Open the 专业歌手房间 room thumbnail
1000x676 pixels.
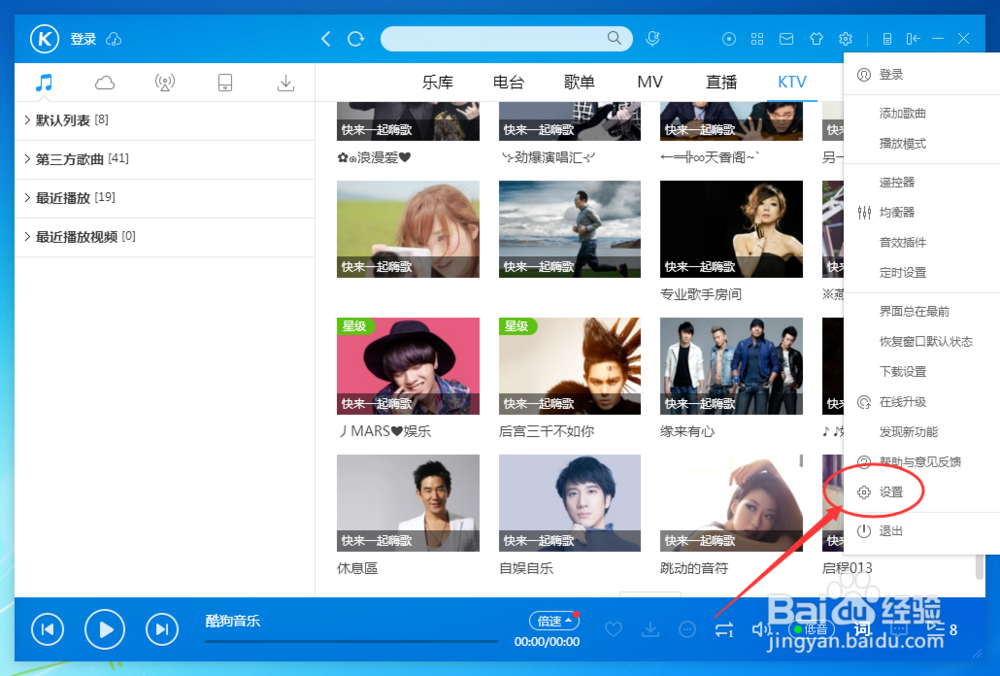[732, 229]
